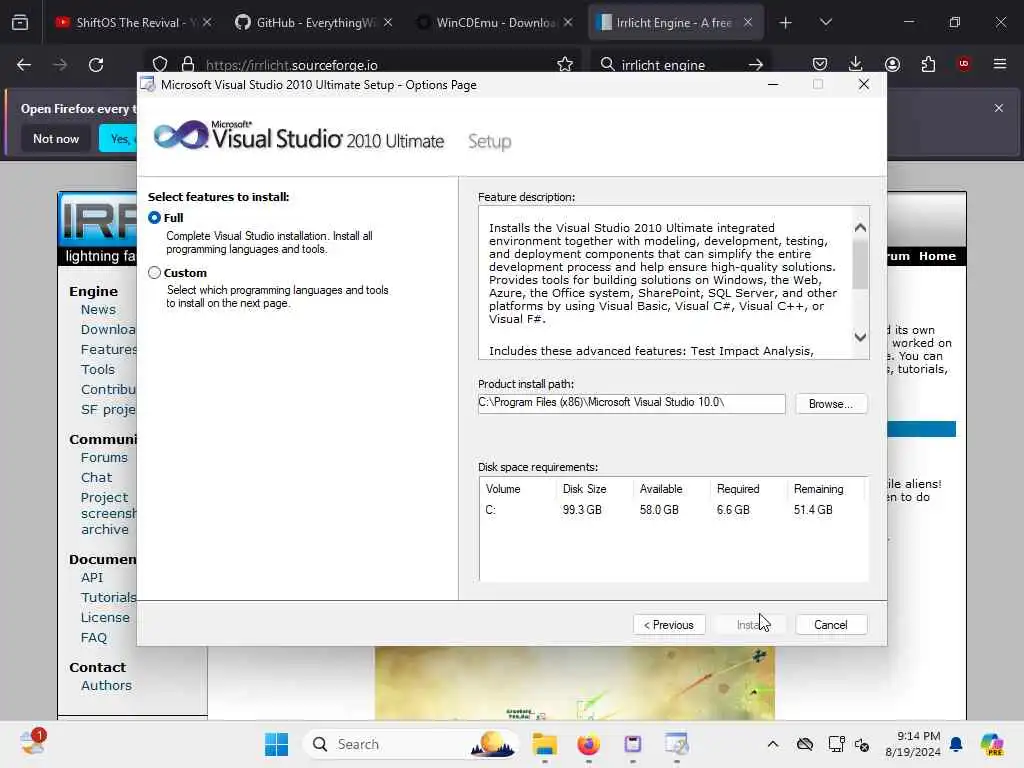
Task: Show hidden system tray icons
Action: click(x=773, y=744)
